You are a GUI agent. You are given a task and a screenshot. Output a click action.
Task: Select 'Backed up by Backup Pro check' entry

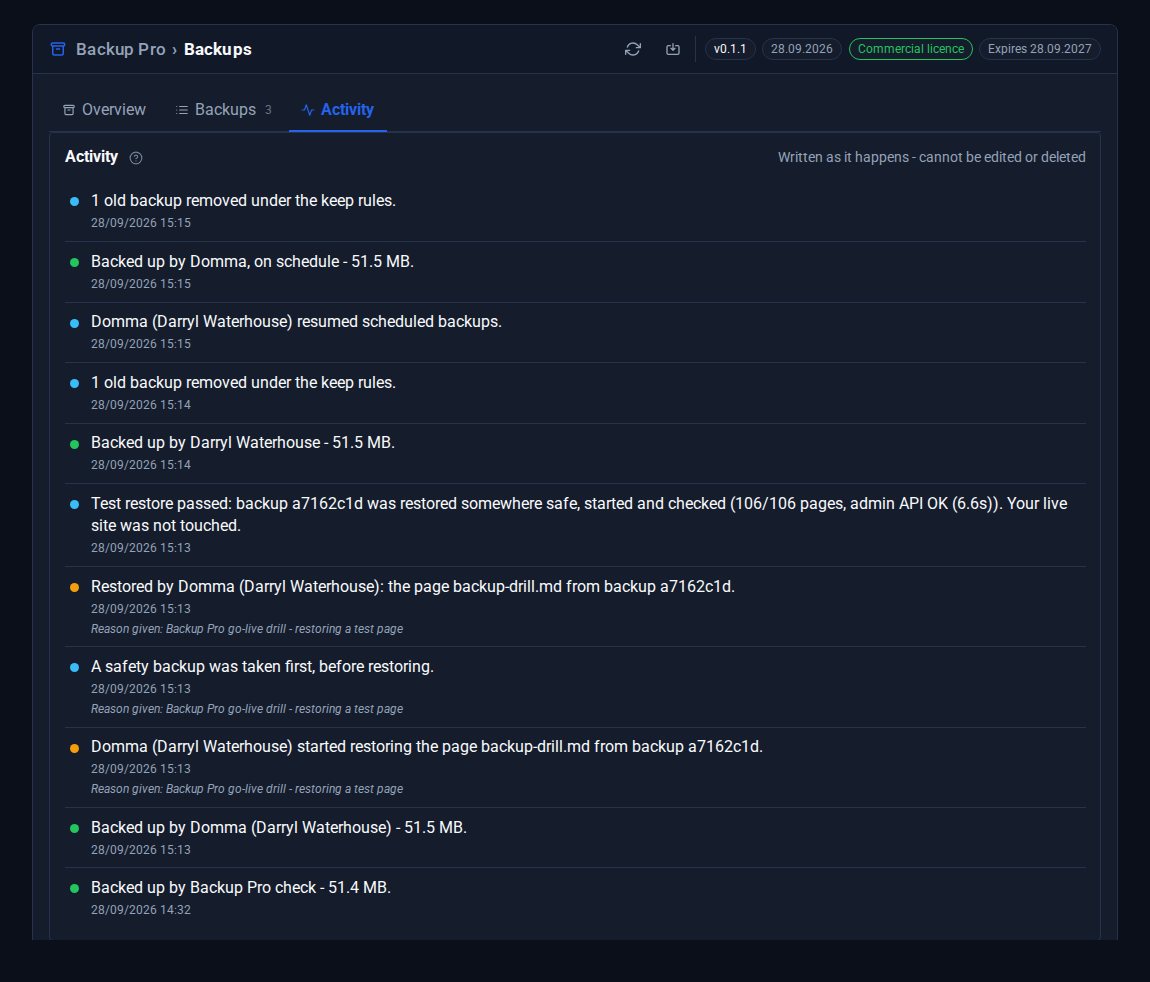coord(575,898)
